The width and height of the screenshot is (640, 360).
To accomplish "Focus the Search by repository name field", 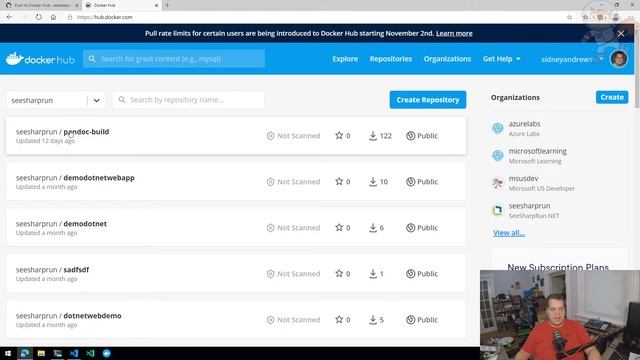I will [x=189, y=100].
